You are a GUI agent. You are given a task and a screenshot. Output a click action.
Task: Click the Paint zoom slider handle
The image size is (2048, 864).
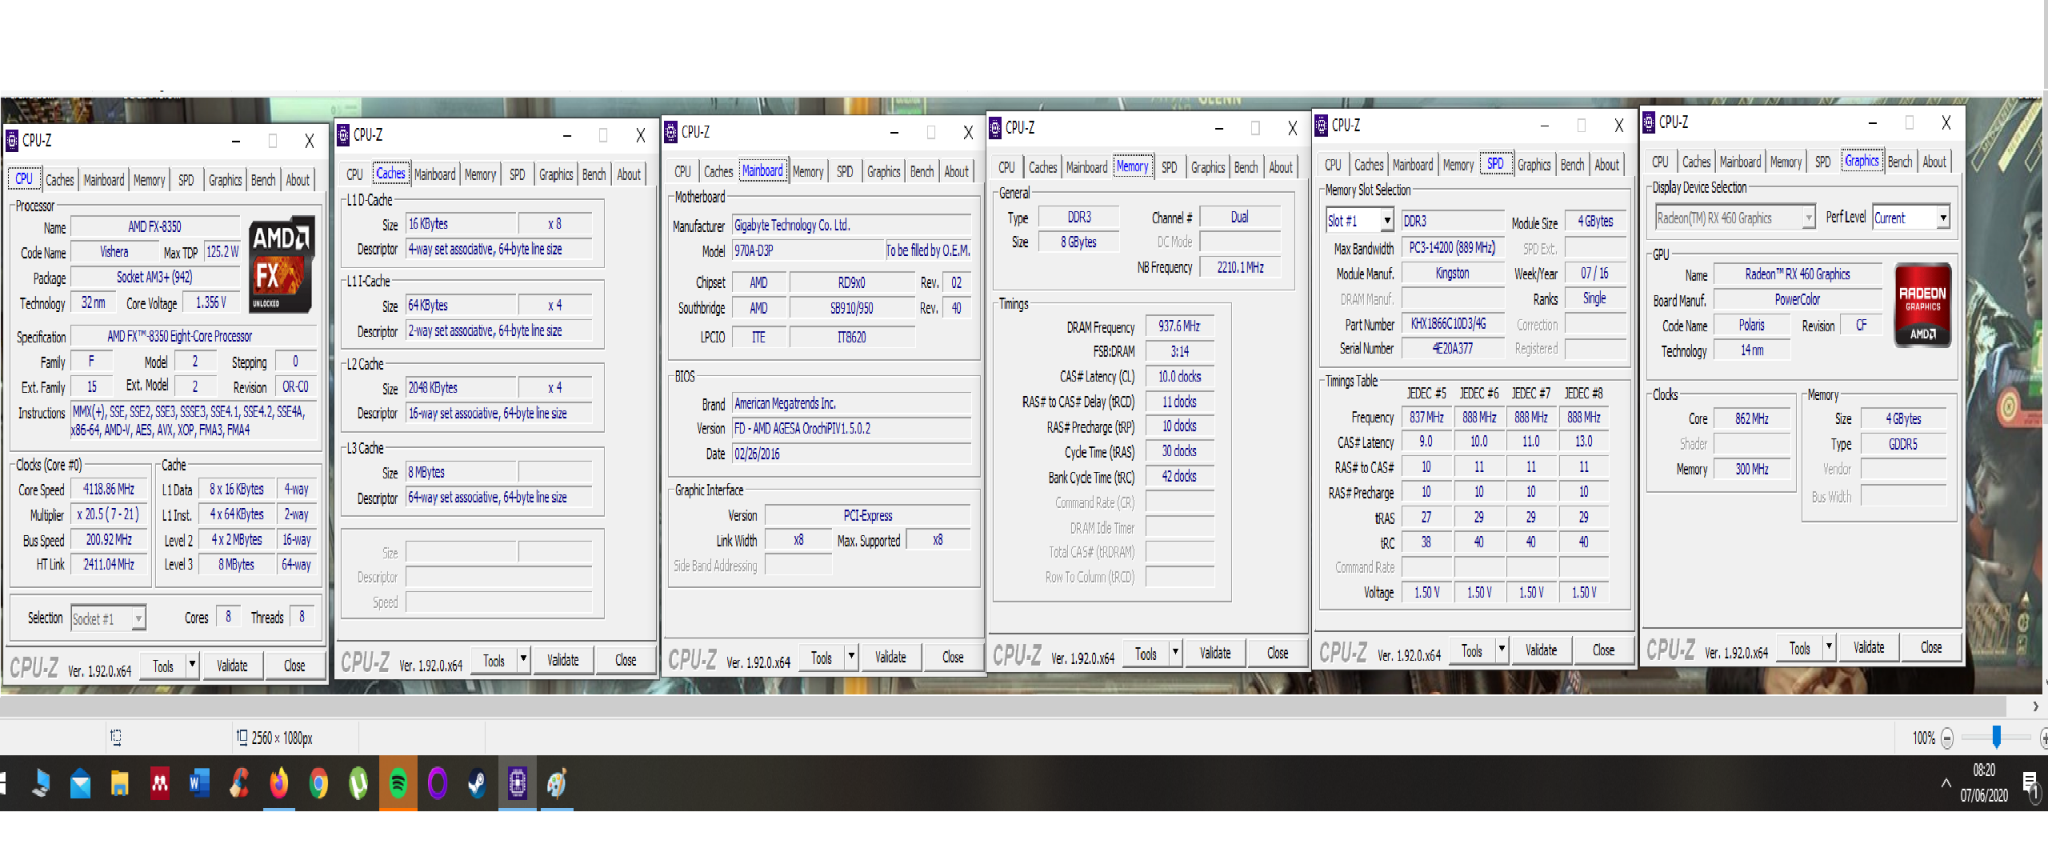(x=1997, y=738)
